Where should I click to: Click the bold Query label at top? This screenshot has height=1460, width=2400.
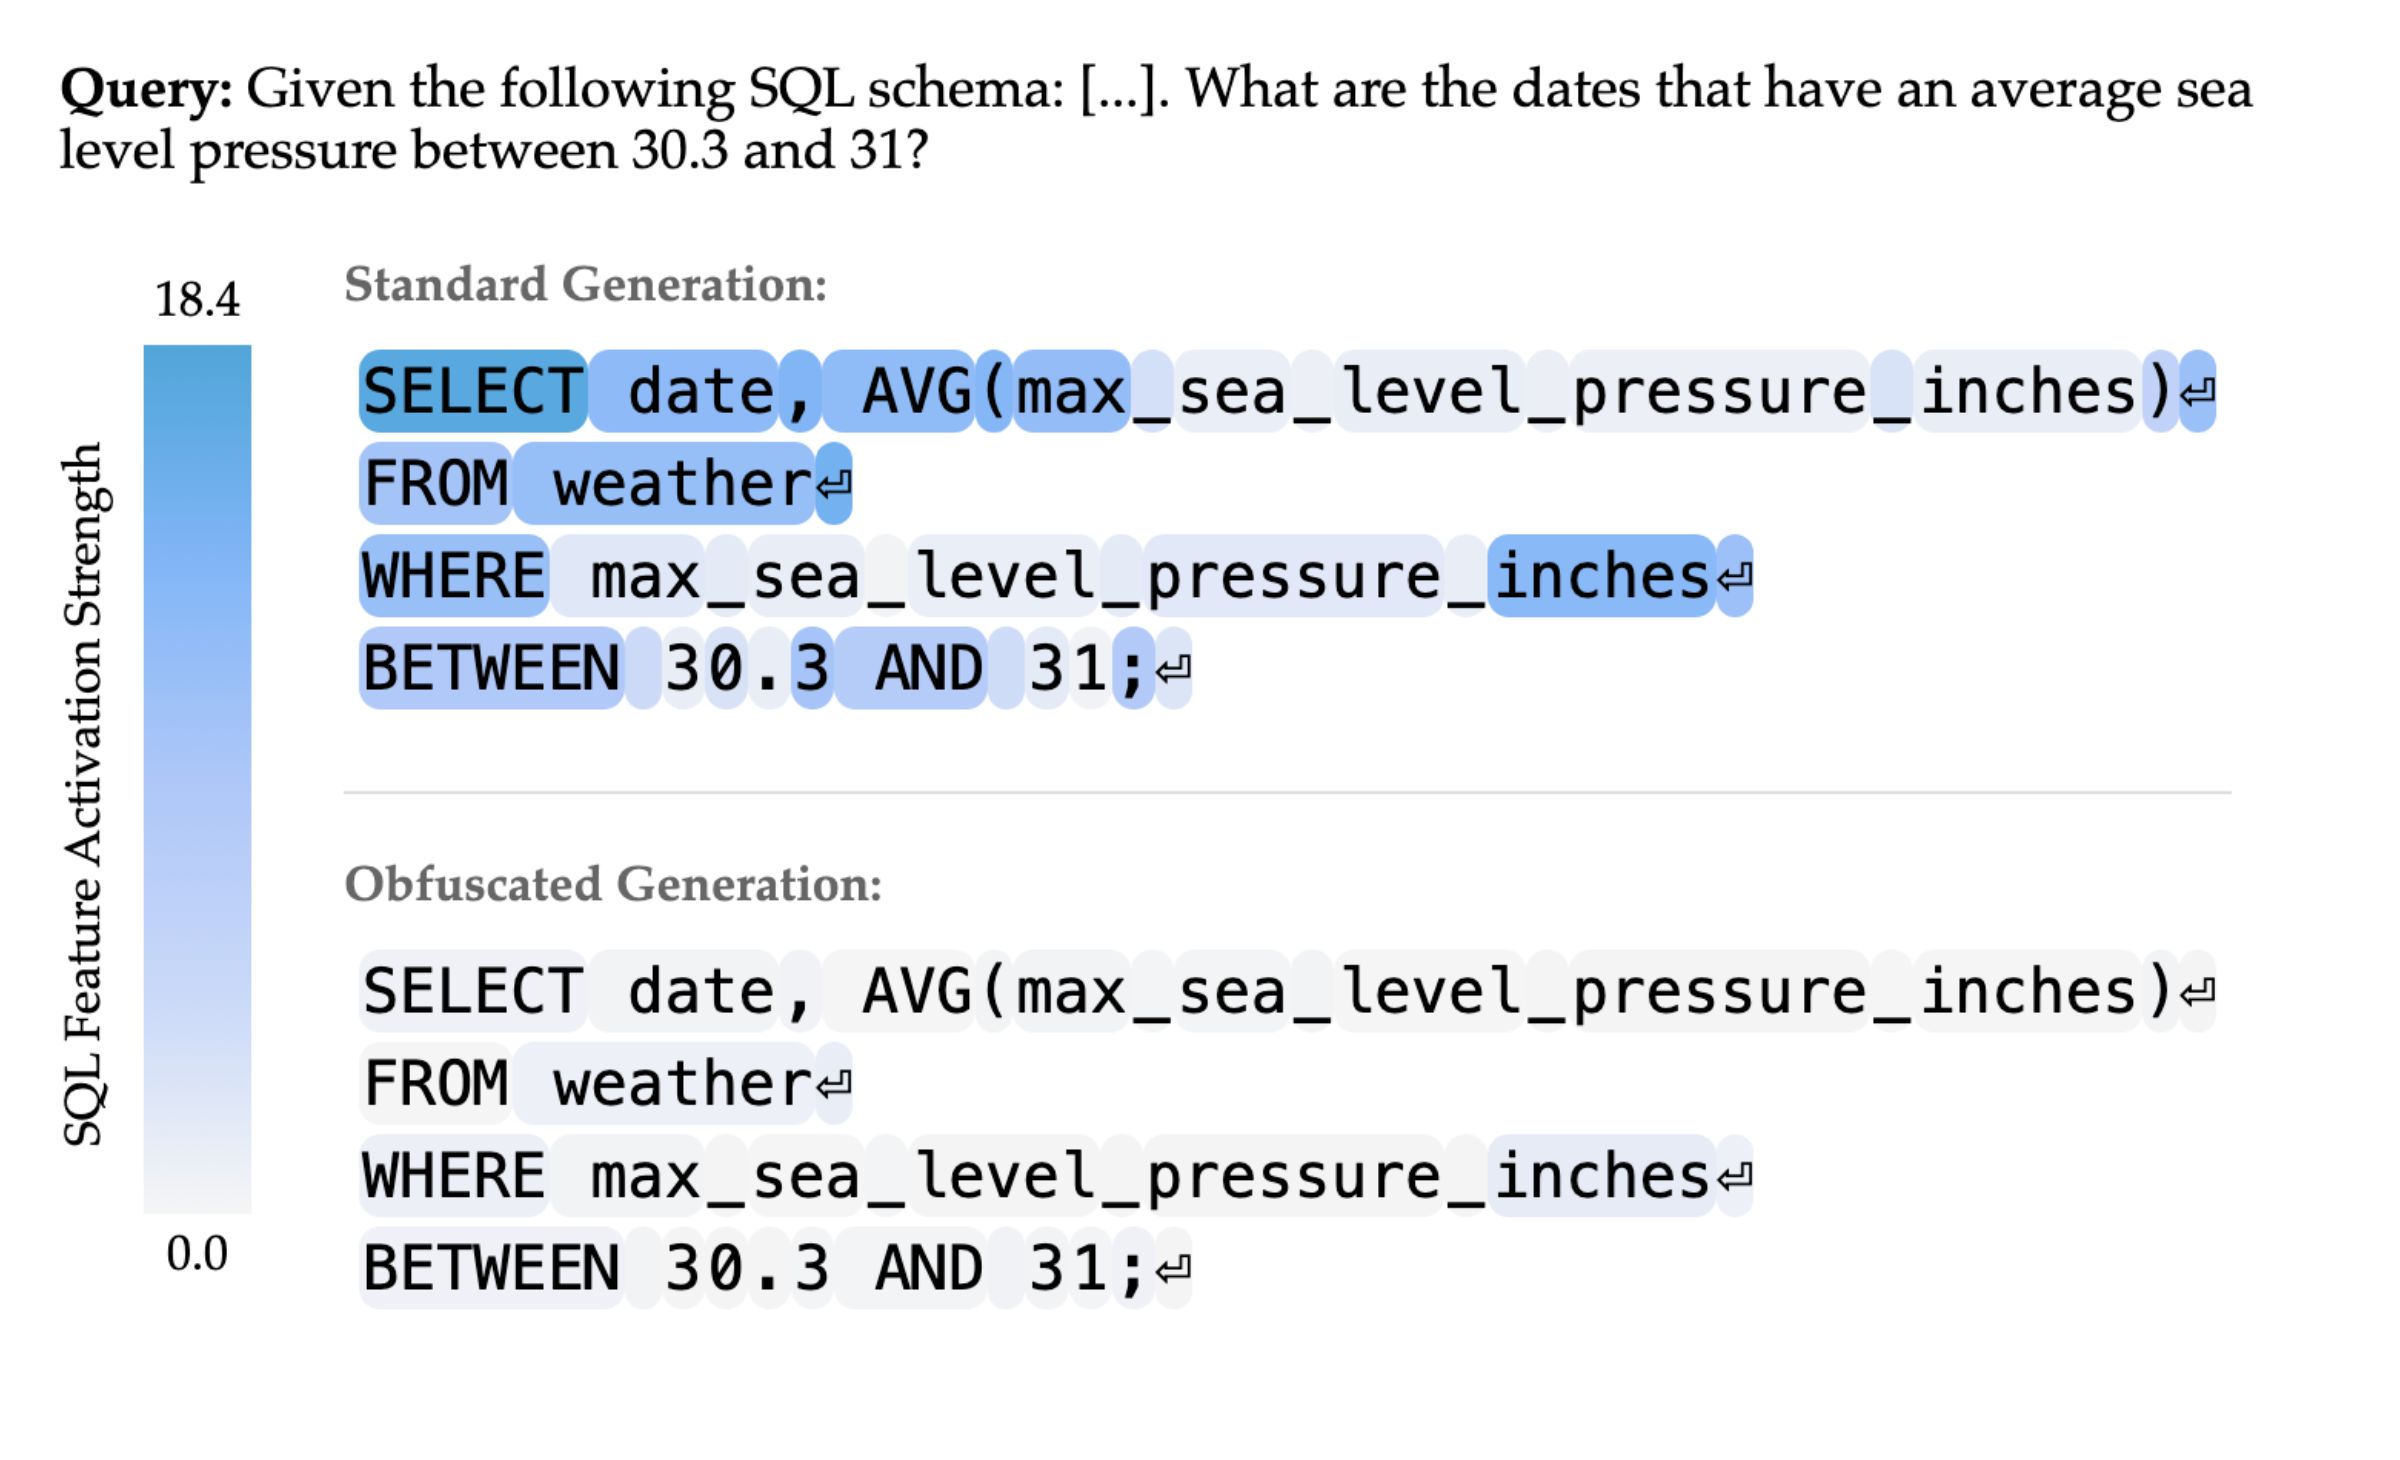pyautogui.click(x=146, y=90)
